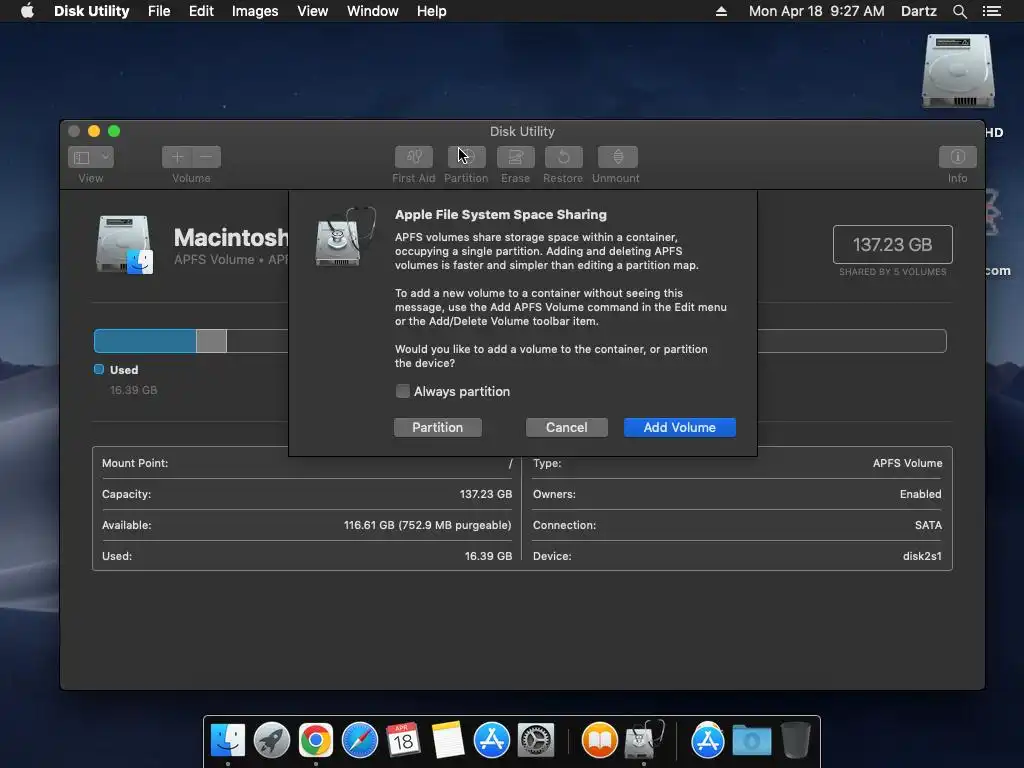The height and width of the screenshot is (768, 1024).
Task: Click the Spotlight search icon
Action: pyautogui.click(x=959, y=11)
